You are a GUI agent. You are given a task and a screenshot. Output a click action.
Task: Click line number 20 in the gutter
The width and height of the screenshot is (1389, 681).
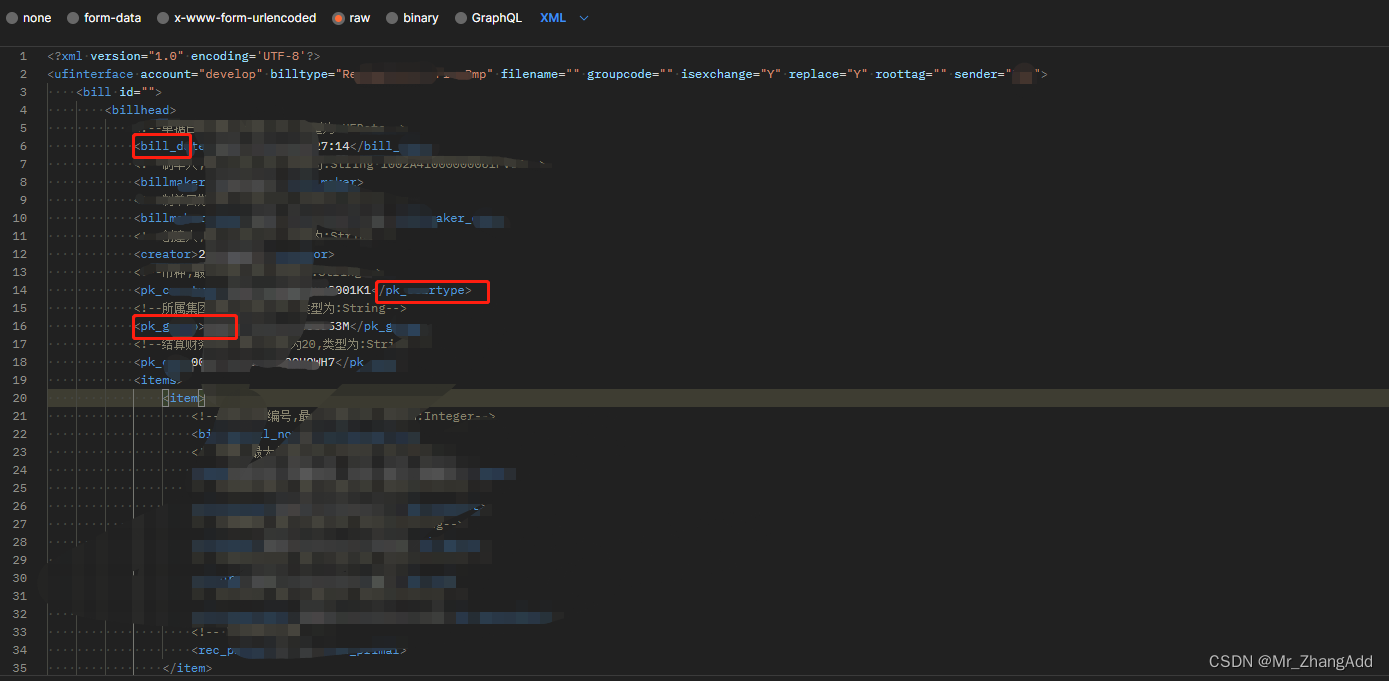point(22,397)
